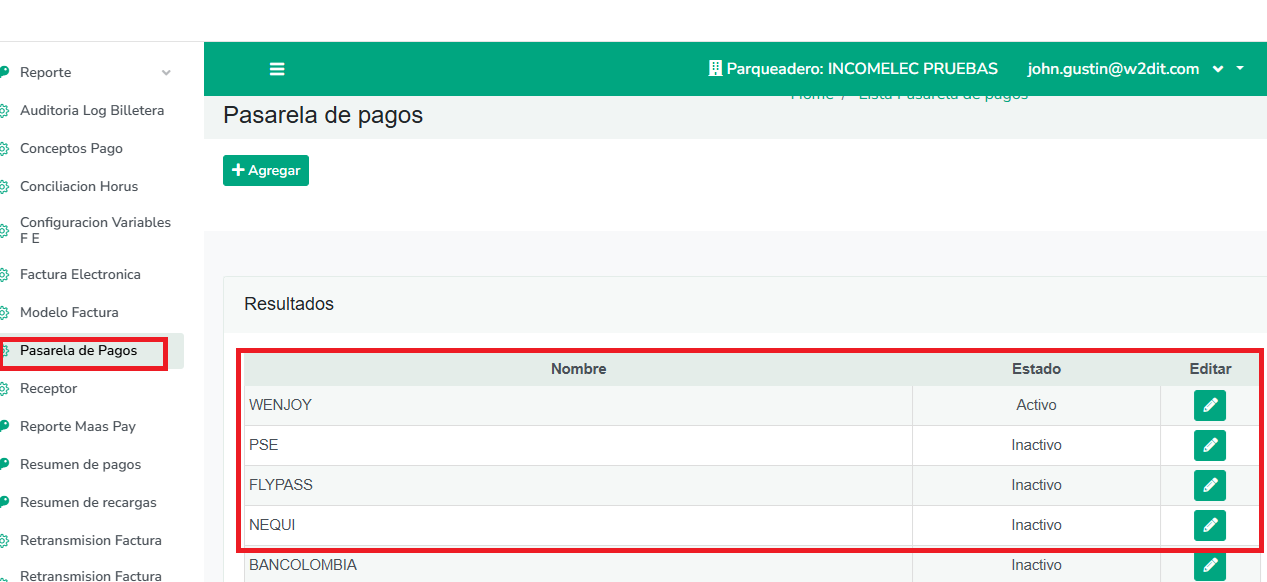Click the icon beside Resumen de pagos
This screenshot has width=1267, height=582.
pos(4,465)
